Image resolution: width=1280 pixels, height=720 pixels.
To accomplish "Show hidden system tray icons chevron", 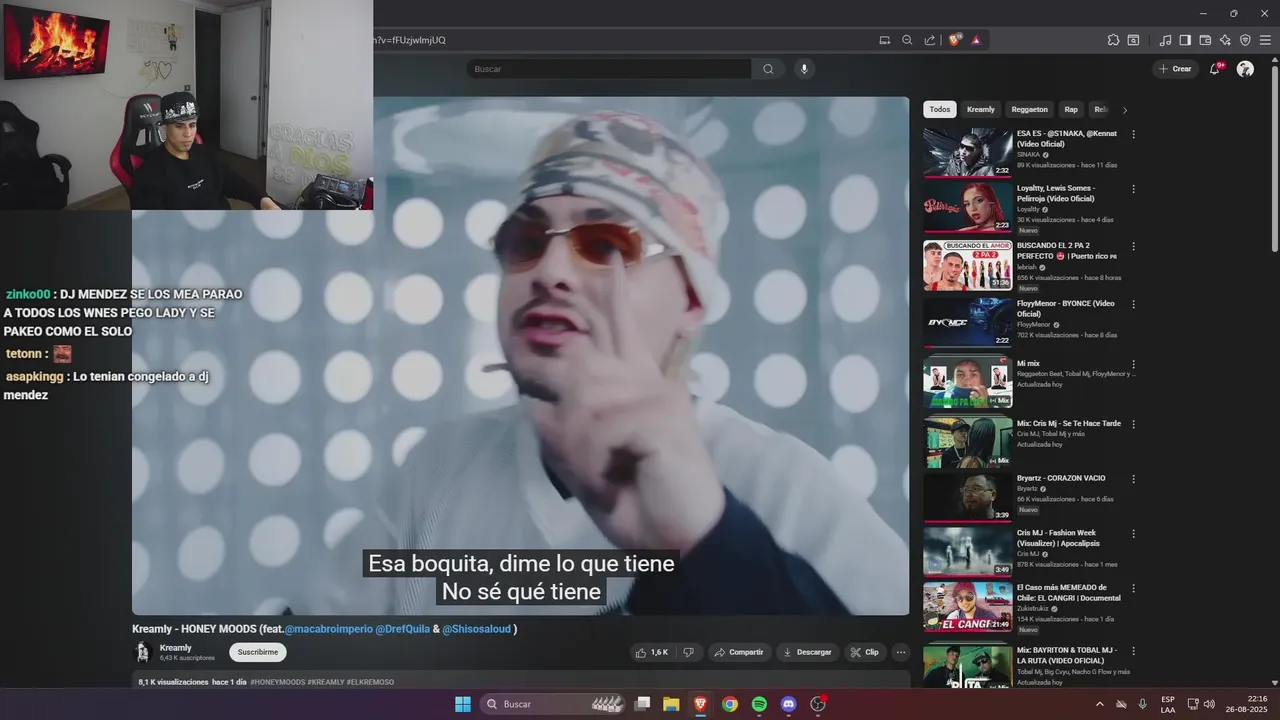I will coord(1101,704).
